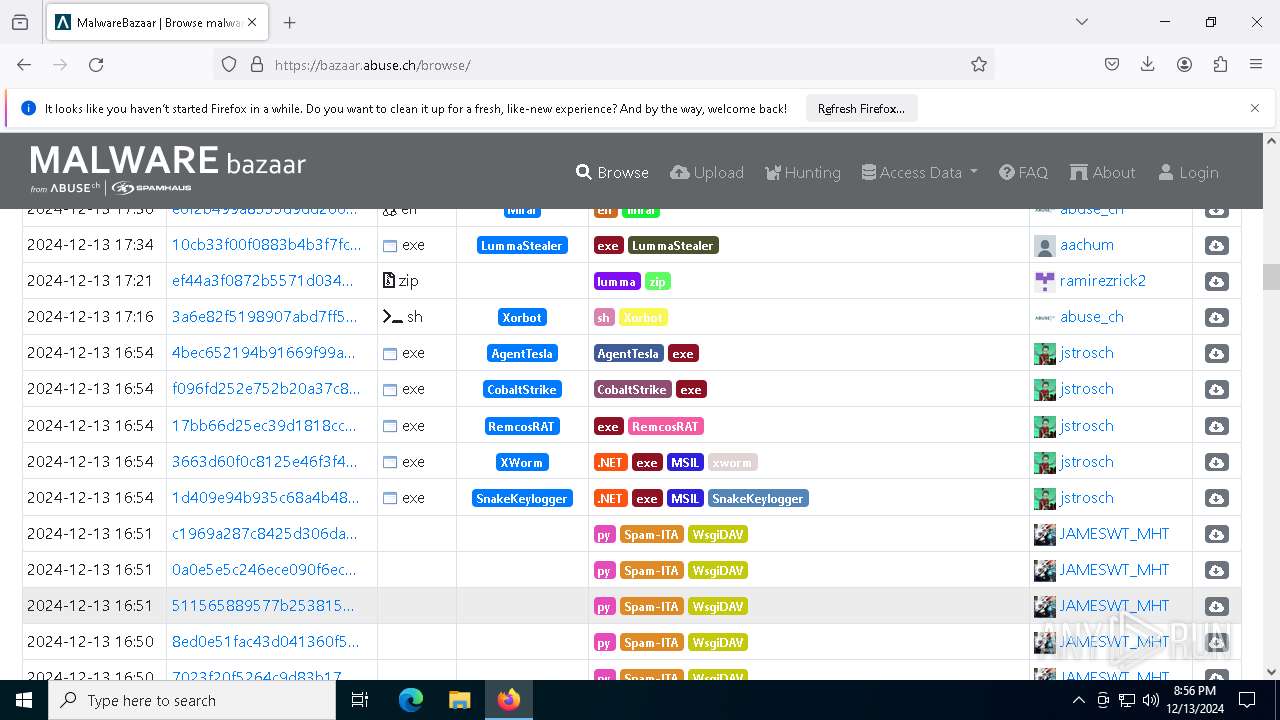Open a new browser tab
The width and height of the screenshot is (1280, 720).
pyautogui.click(x=290, y=22)
